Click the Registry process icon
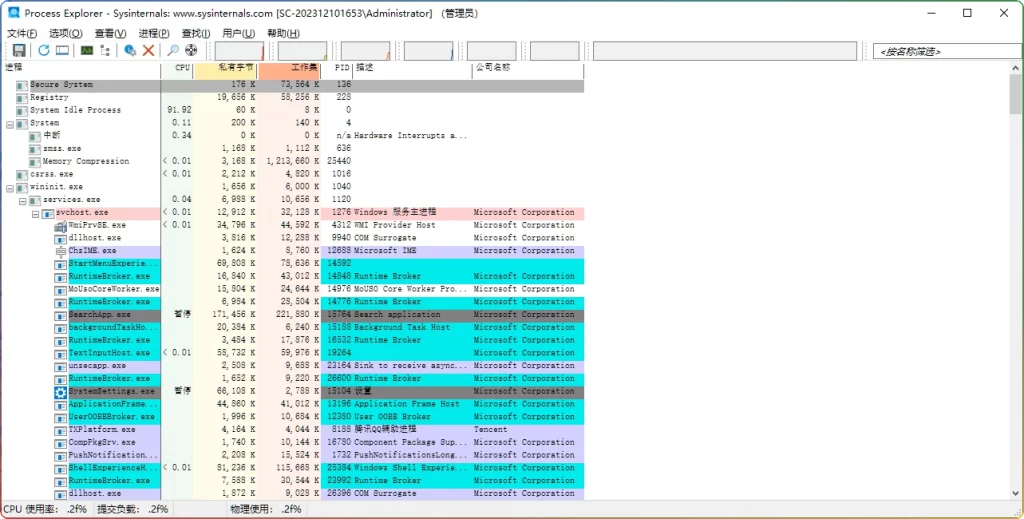This screenshot has width=1024, height=519. (22, 98)
